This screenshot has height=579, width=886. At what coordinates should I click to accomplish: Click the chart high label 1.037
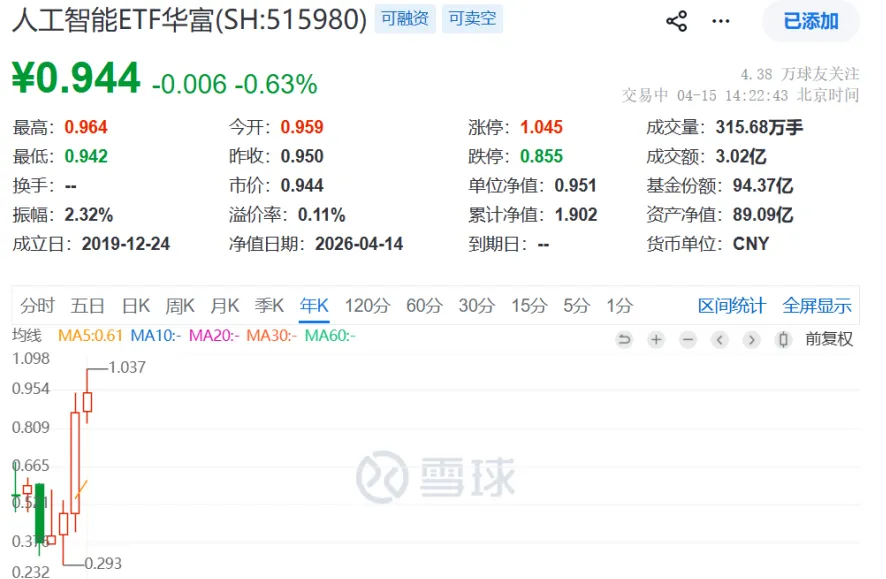coord(127,368)
